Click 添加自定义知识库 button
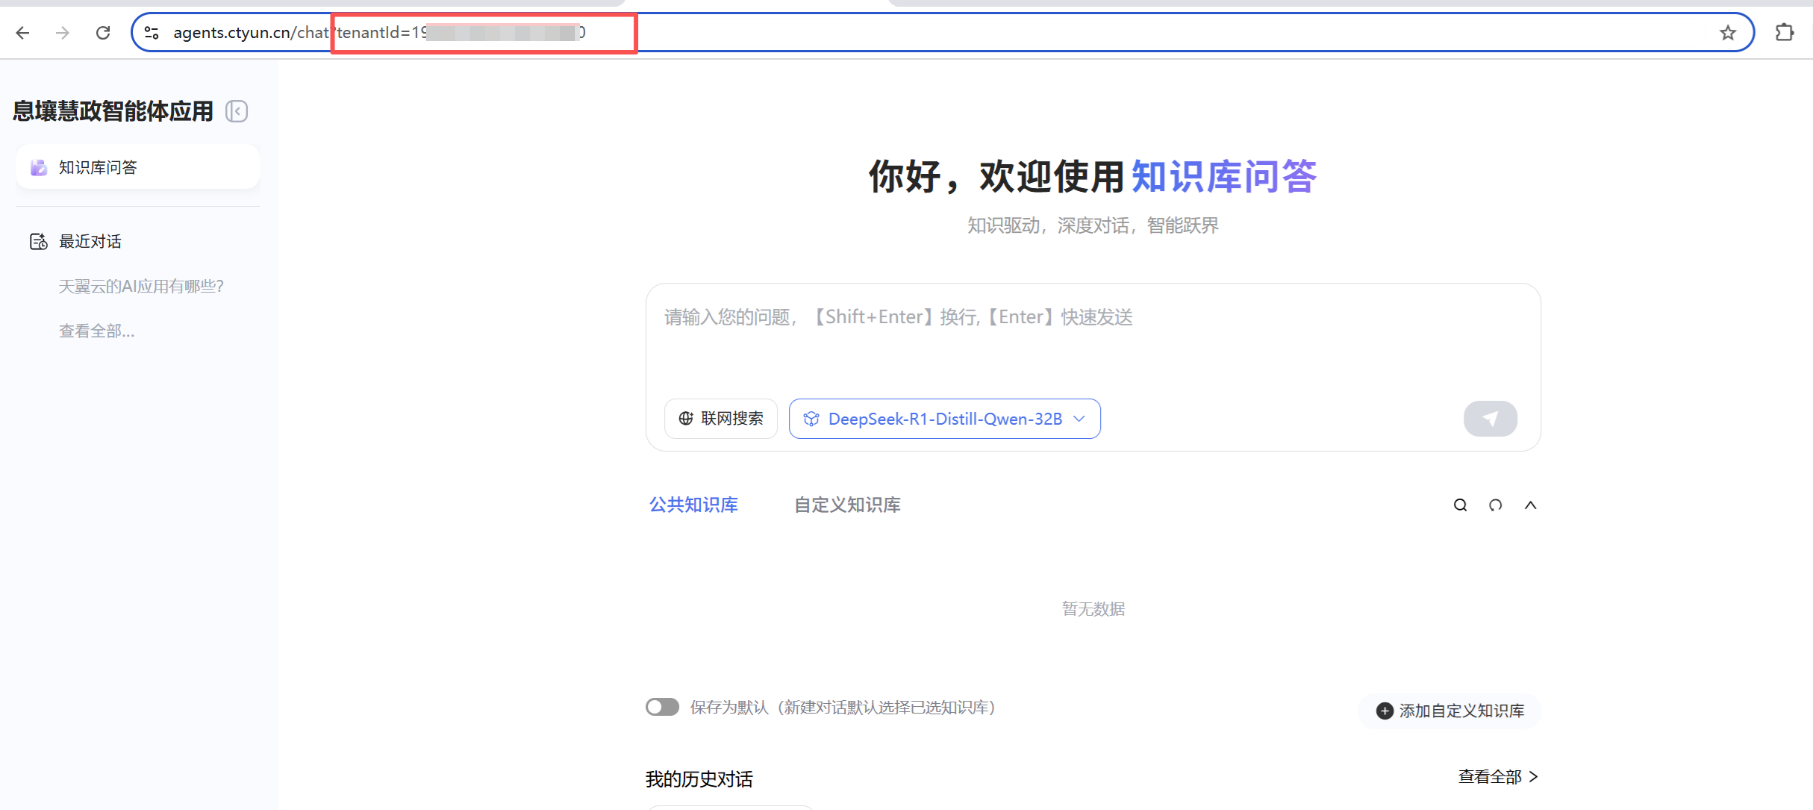This screenshot has height=810, width=1813. (1449, 711)
